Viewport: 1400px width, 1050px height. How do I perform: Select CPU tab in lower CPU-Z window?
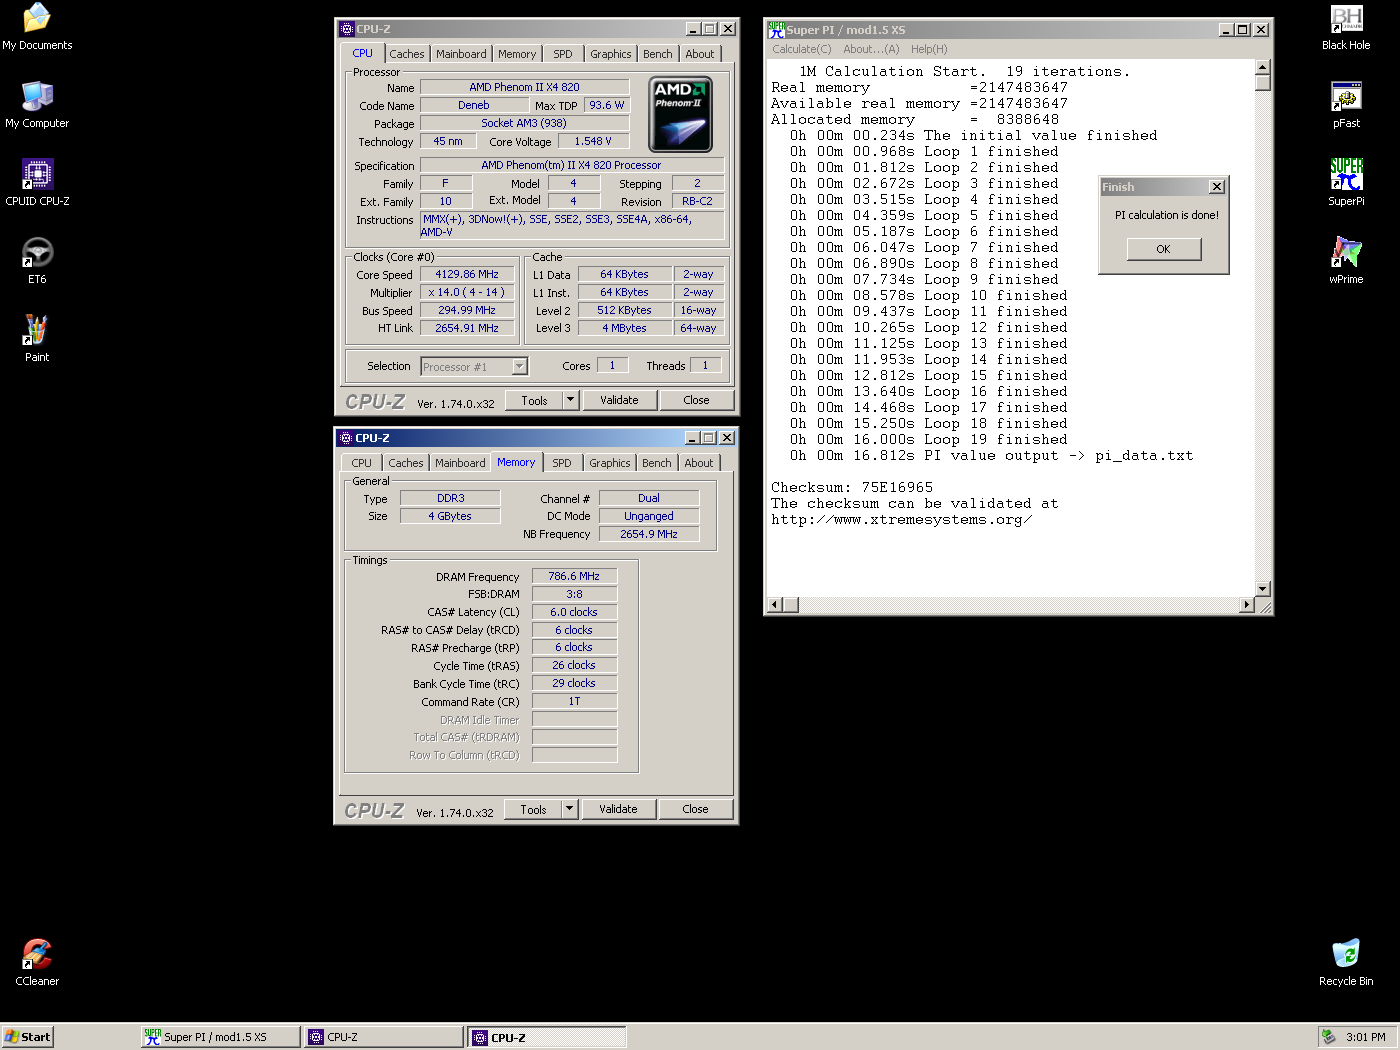point(361,463)
